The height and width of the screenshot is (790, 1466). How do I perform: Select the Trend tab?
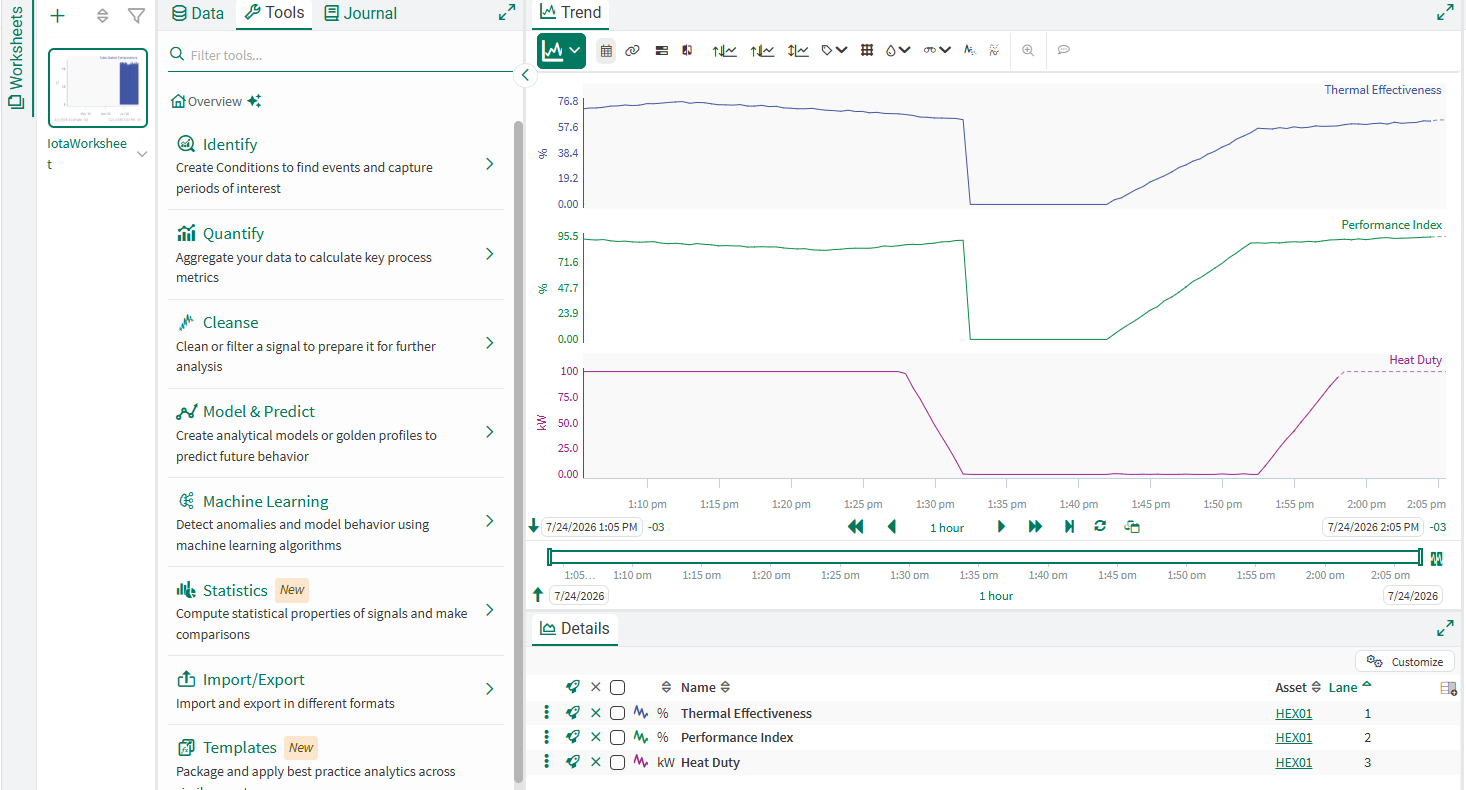point(570,13)
